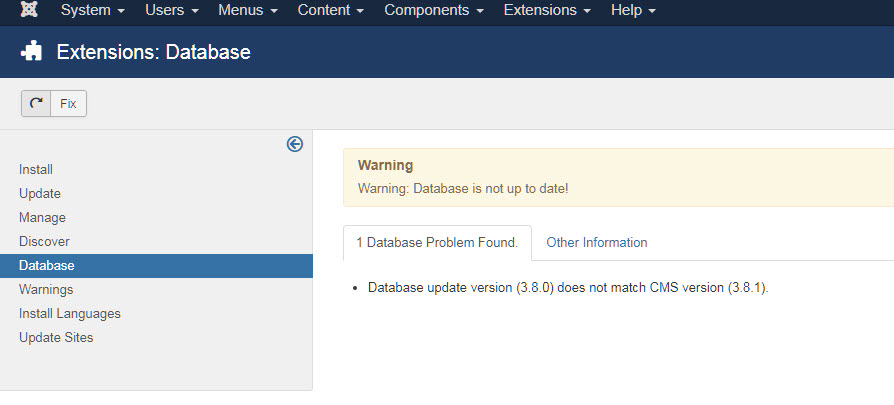Open the Users dropdown menu

[x=172, y=10]
